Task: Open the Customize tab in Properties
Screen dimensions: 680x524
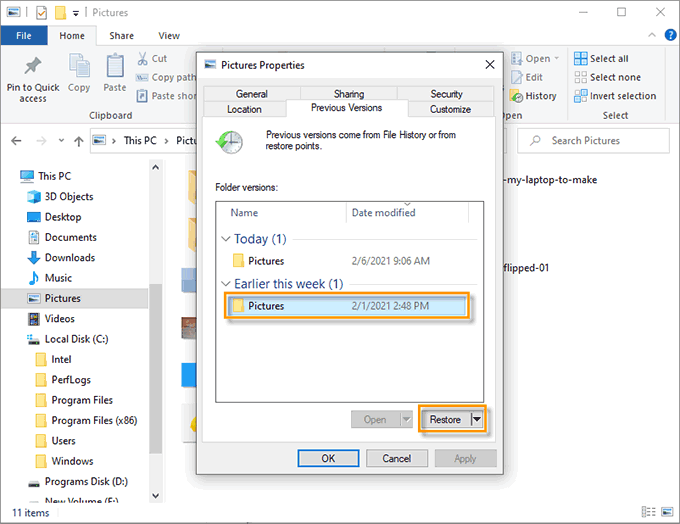Action: pos(450,109)
